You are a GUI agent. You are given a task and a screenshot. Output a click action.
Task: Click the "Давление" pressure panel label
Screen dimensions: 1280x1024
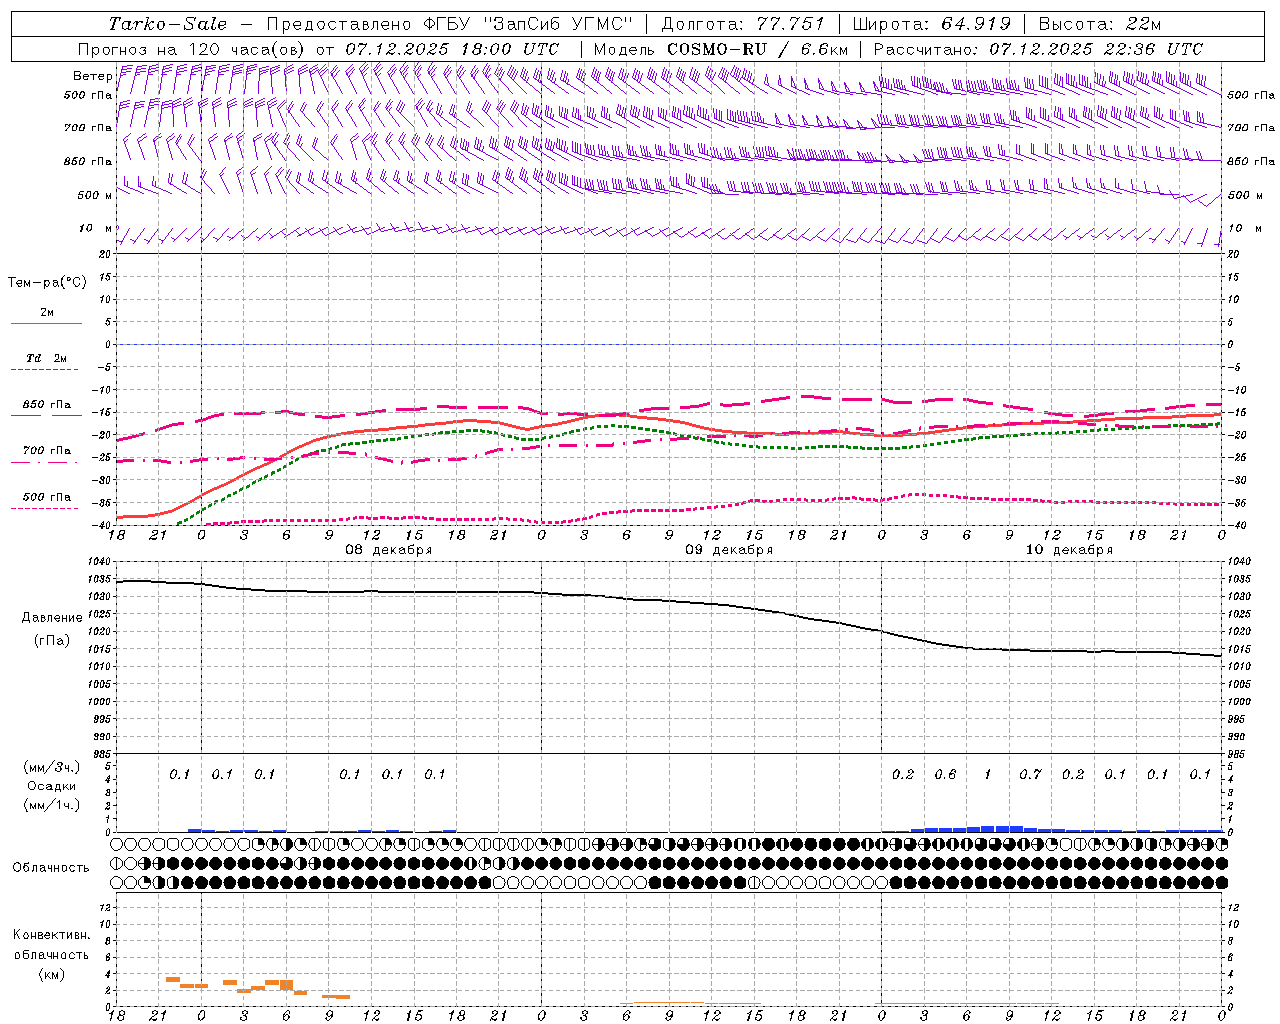52,618
